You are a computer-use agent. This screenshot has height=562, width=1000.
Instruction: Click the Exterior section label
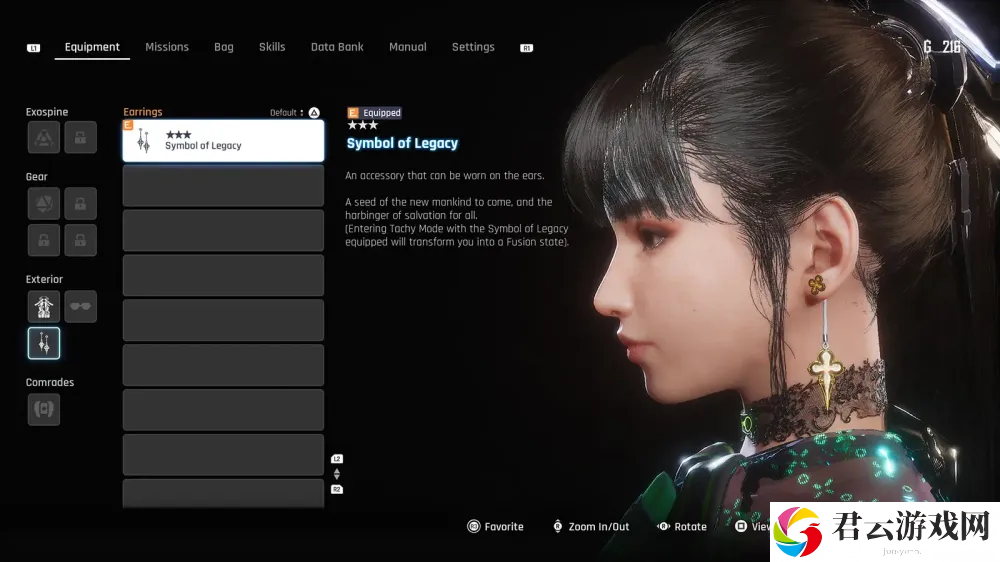coord(44,279)
